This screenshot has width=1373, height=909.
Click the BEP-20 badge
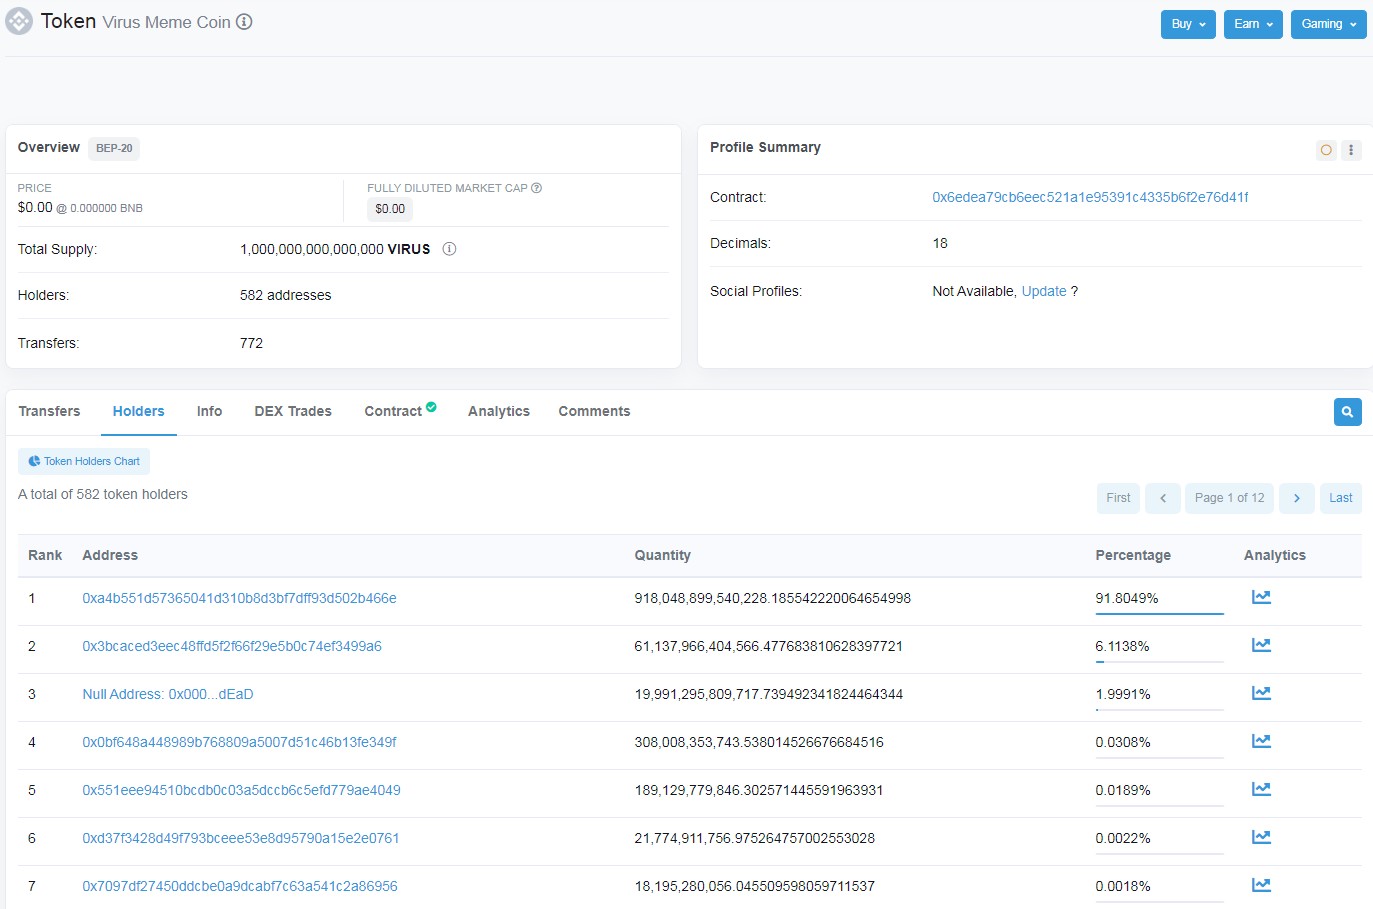[114, 148]
